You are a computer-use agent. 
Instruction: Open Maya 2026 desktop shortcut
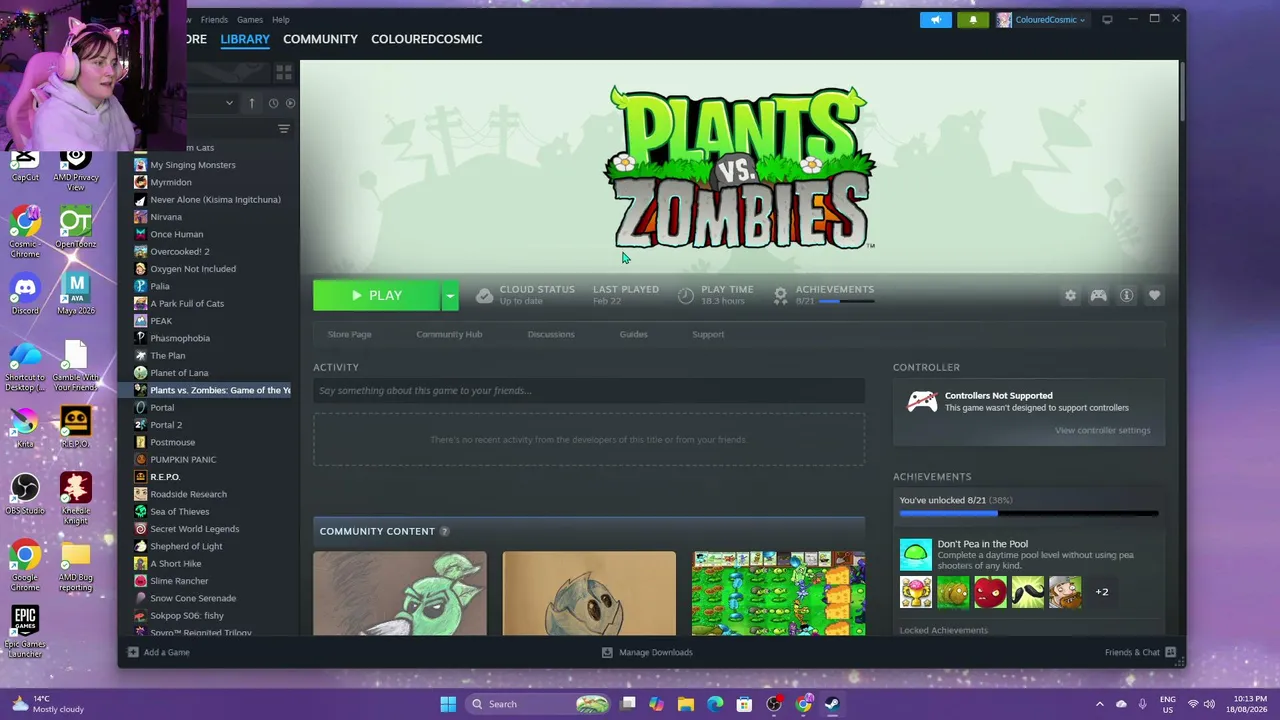76,293
